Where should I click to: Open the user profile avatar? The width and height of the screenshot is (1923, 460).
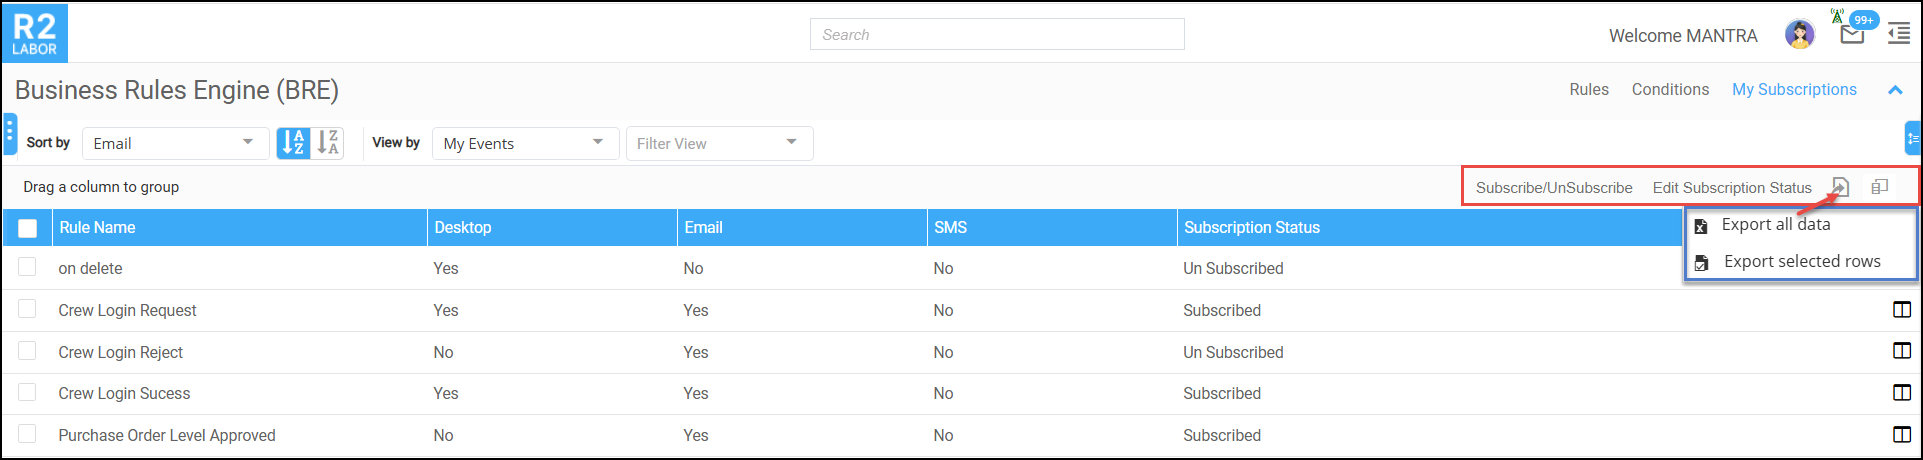(x=1800, y=35)
